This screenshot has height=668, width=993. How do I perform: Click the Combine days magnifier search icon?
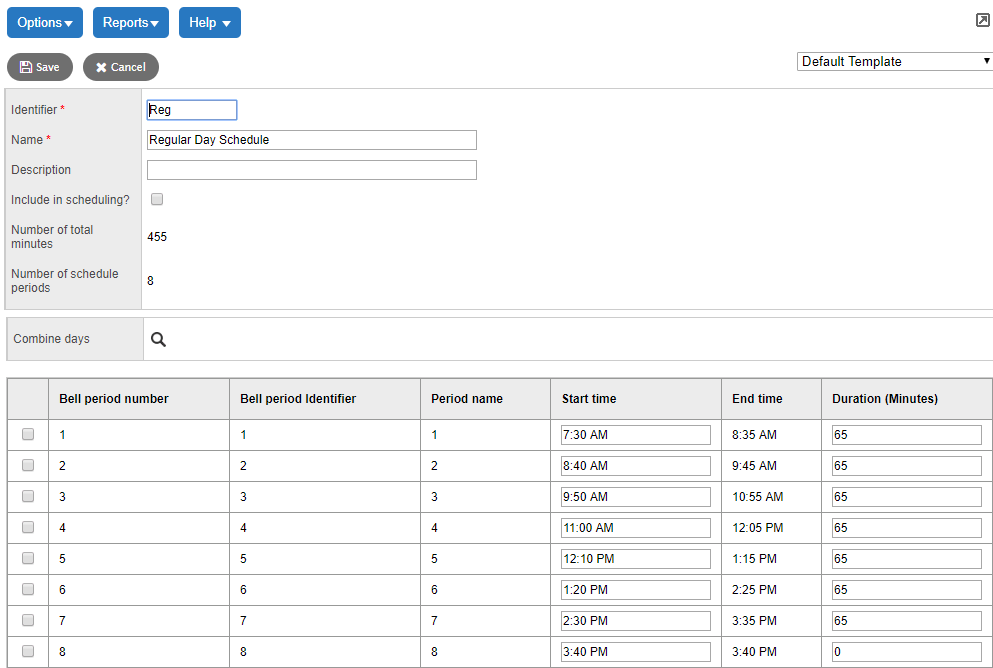[158, 340]
